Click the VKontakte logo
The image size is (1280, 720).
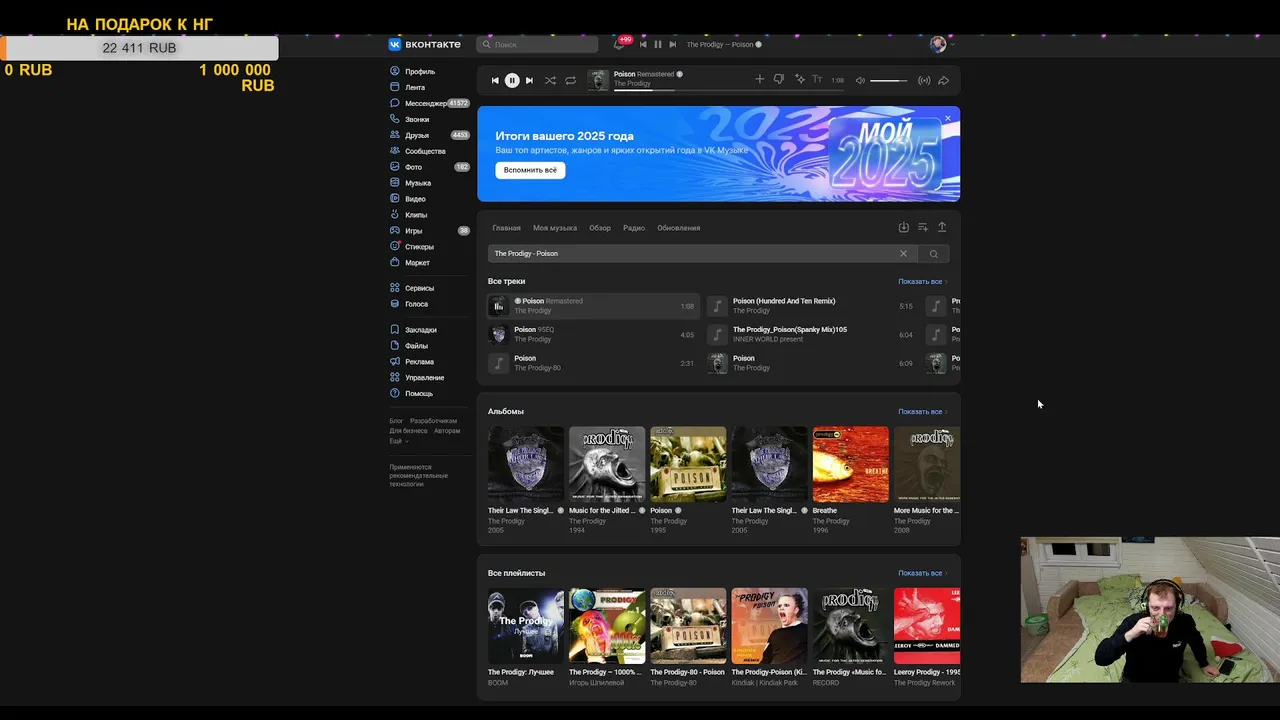[x=425, y=44]
